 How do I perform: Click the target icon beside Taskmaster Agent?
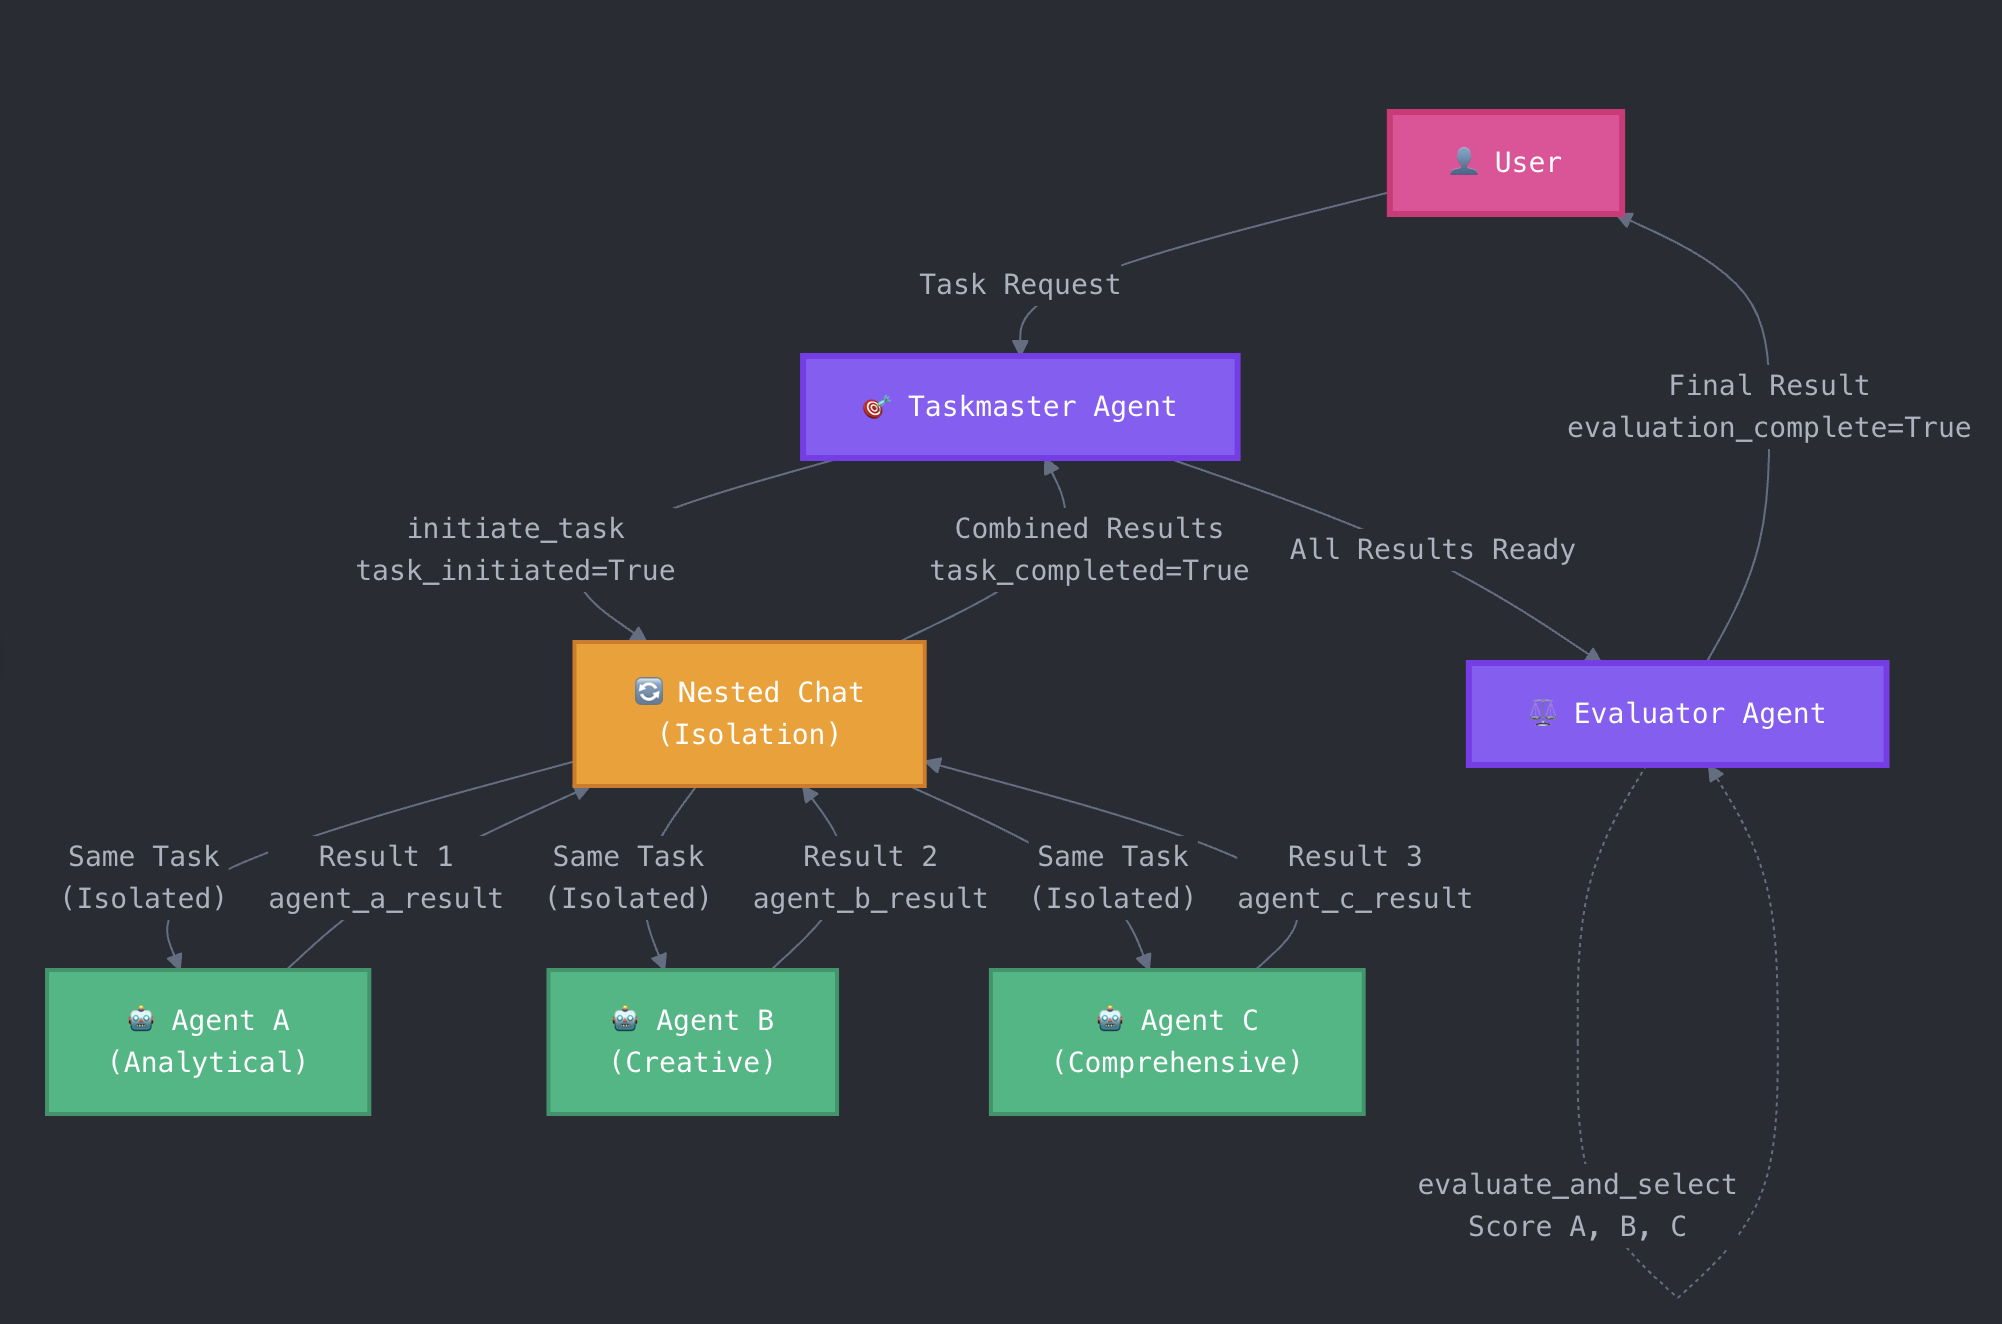point(876,407)
